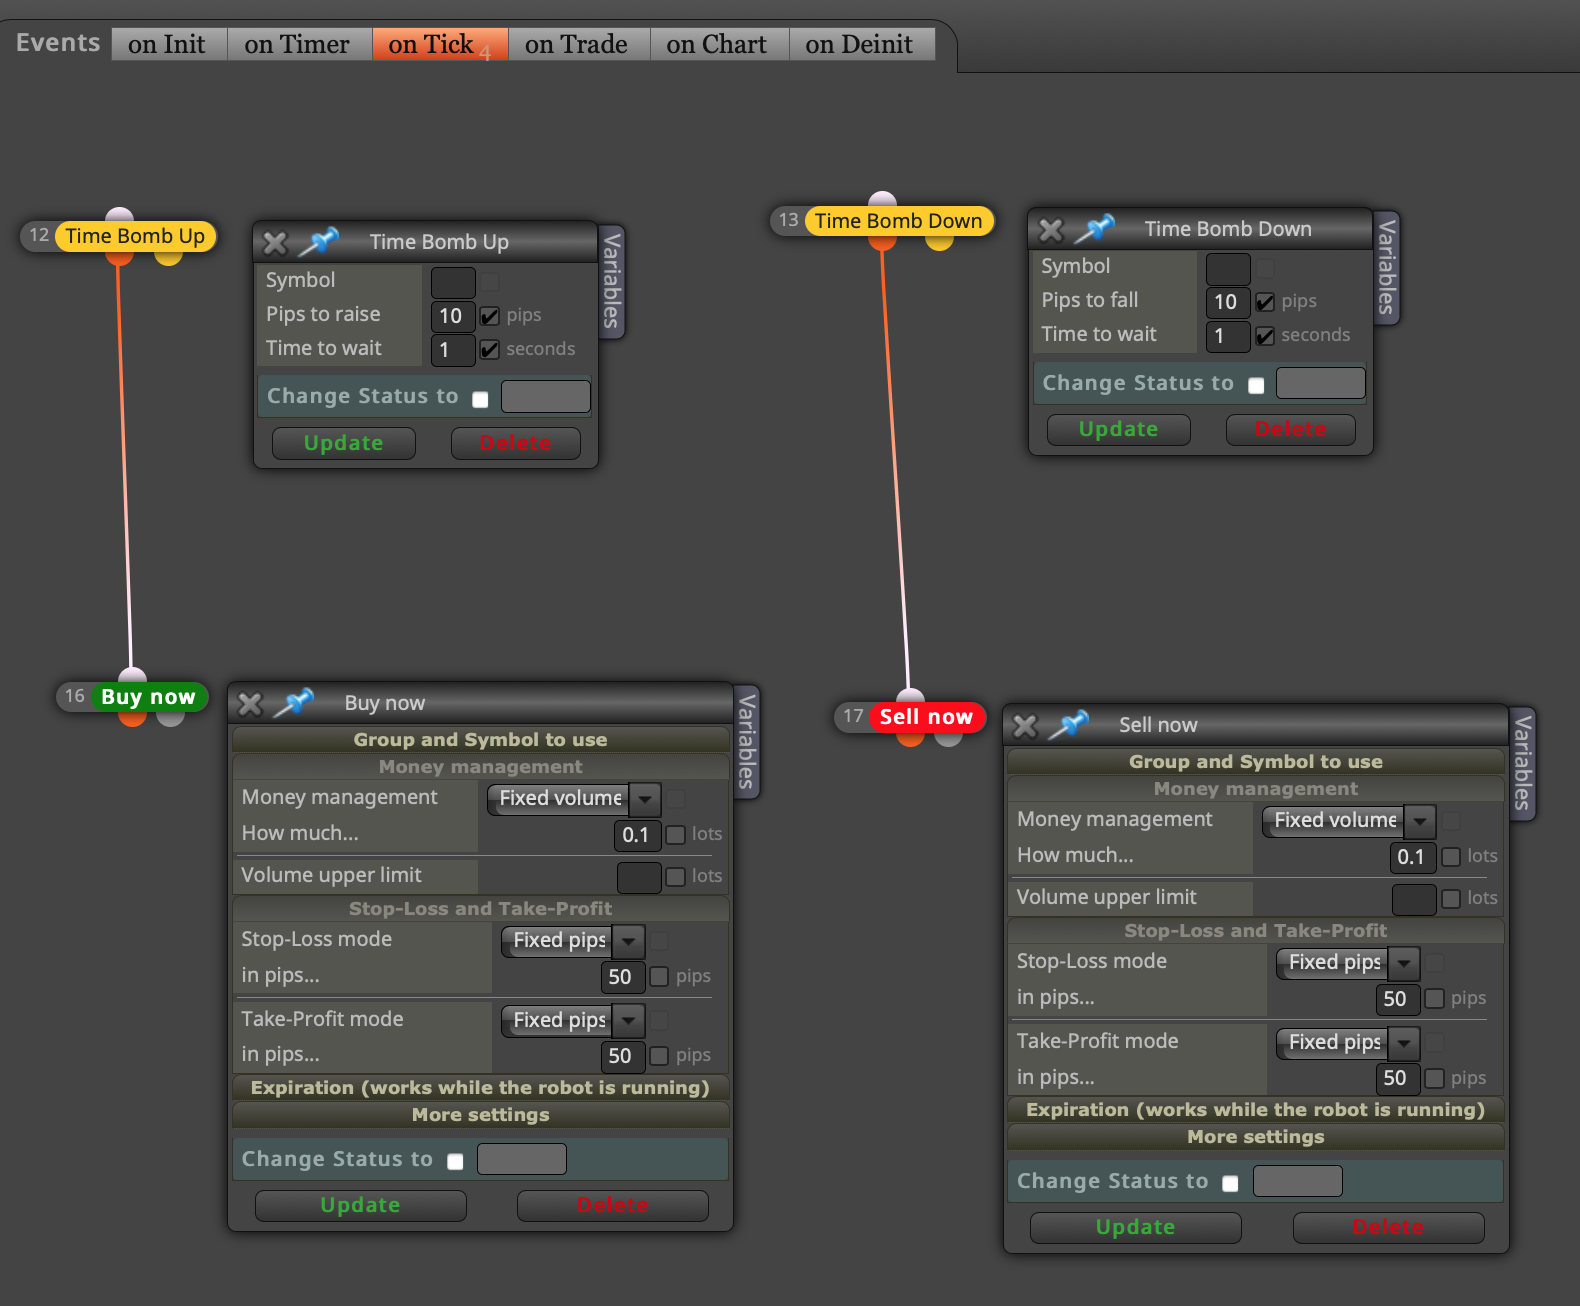The width and height of the screenshot is (1580, 1306).
Task: Open Money management dropdown in Buy now
Action: click(x=574, y=798)
